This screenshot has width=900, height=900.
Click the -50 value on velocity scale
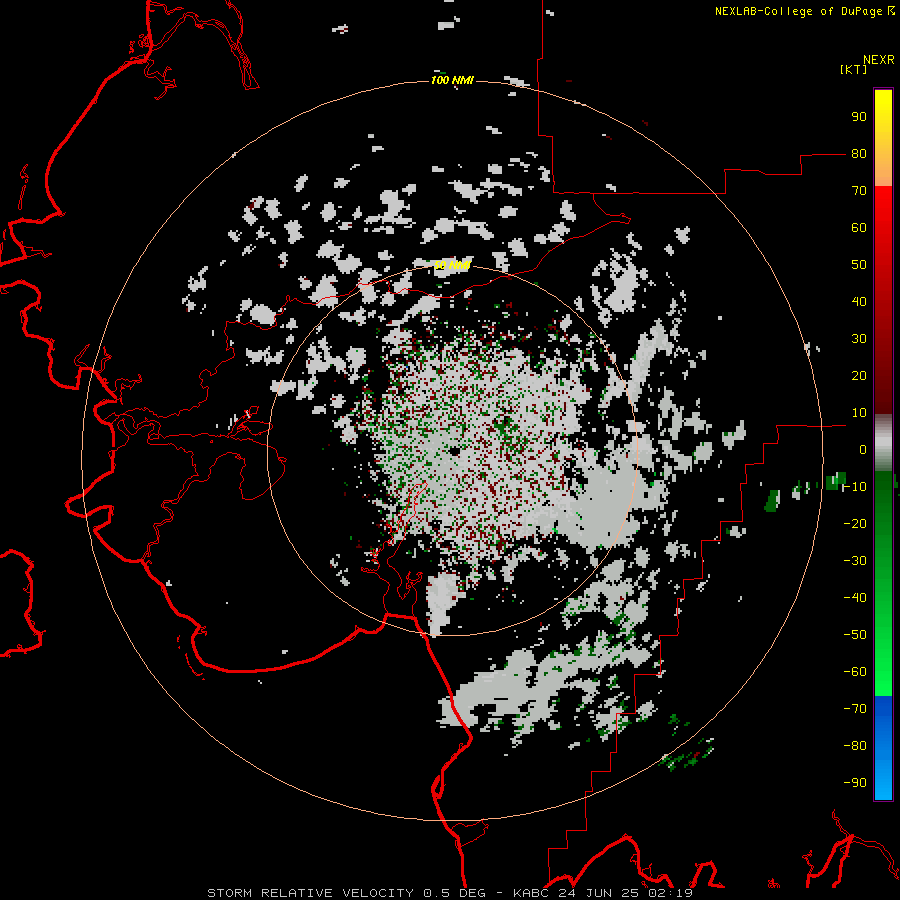[x=855, y=634]
